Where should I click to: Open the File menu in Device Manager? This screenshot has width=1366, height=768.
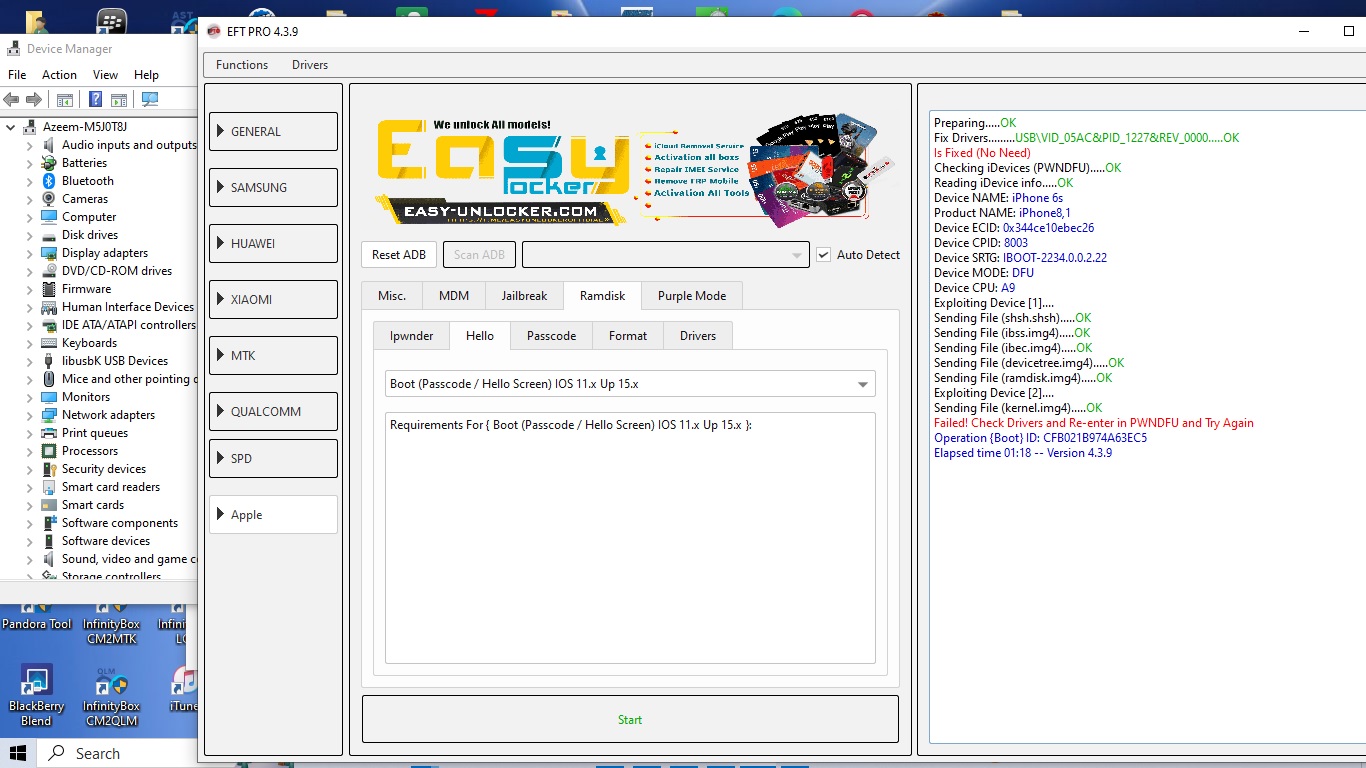click(x=17, y=75)
